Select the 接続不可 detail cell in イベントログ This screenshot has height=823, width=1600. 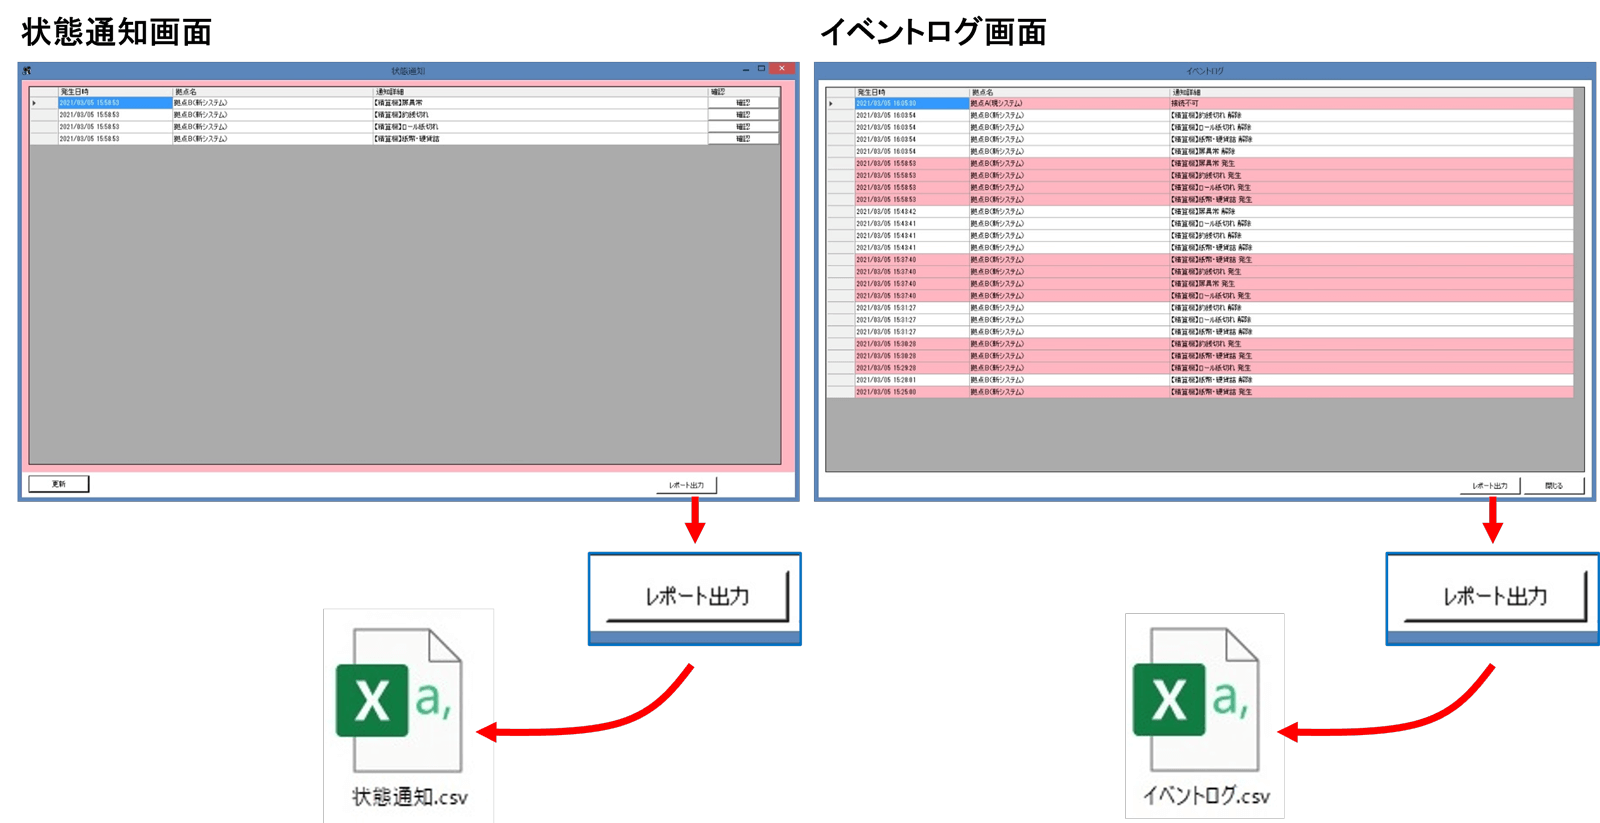click(x=1370, y=103)
